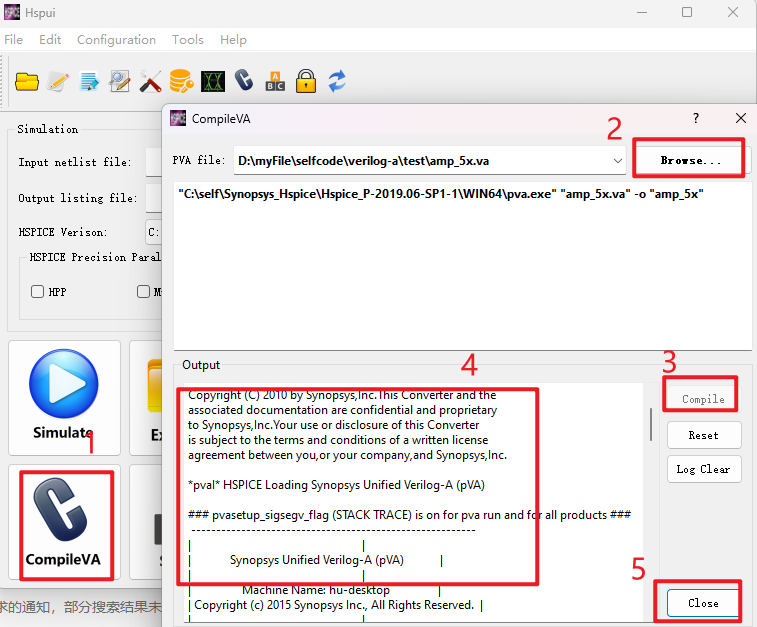Click the orange database toolbar icon
757x627 pixels.
181,81
